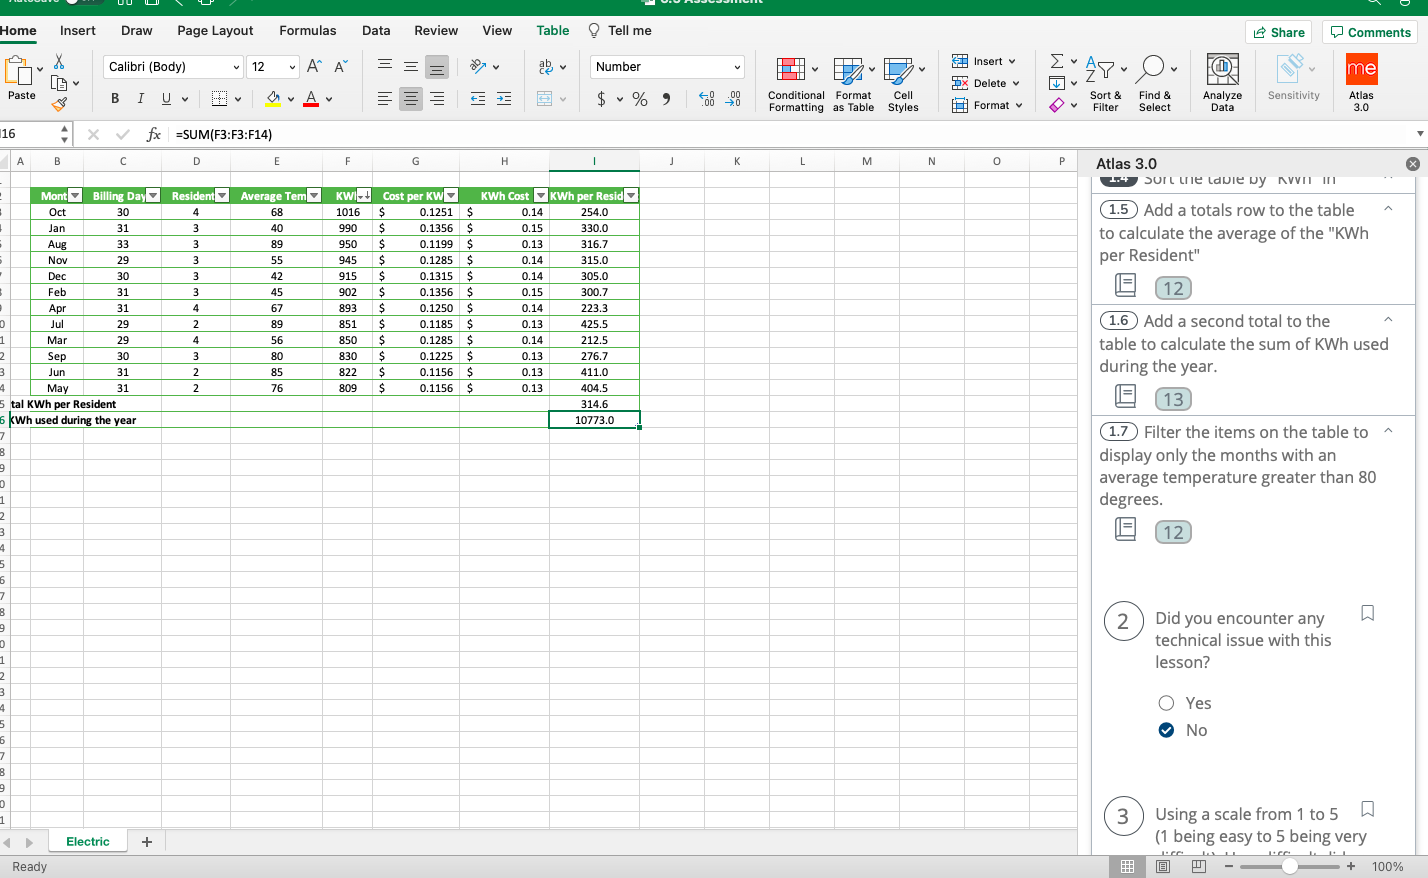Center text horizontally in the cell
Viewport: 1428px width, 878px height.
point(410,98)
